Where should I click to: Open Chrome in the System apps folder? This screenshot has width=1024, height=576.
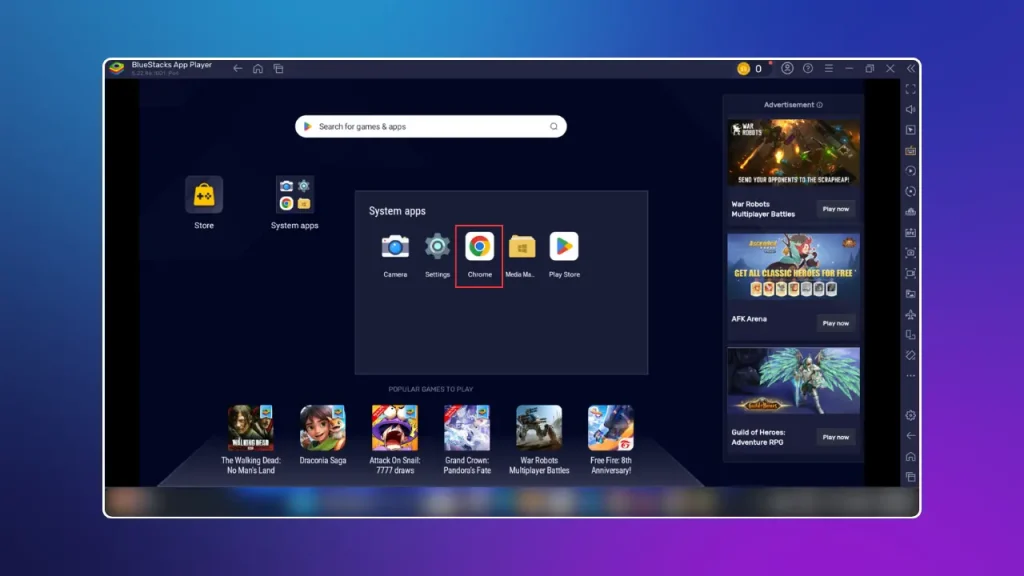coord(479,247)
